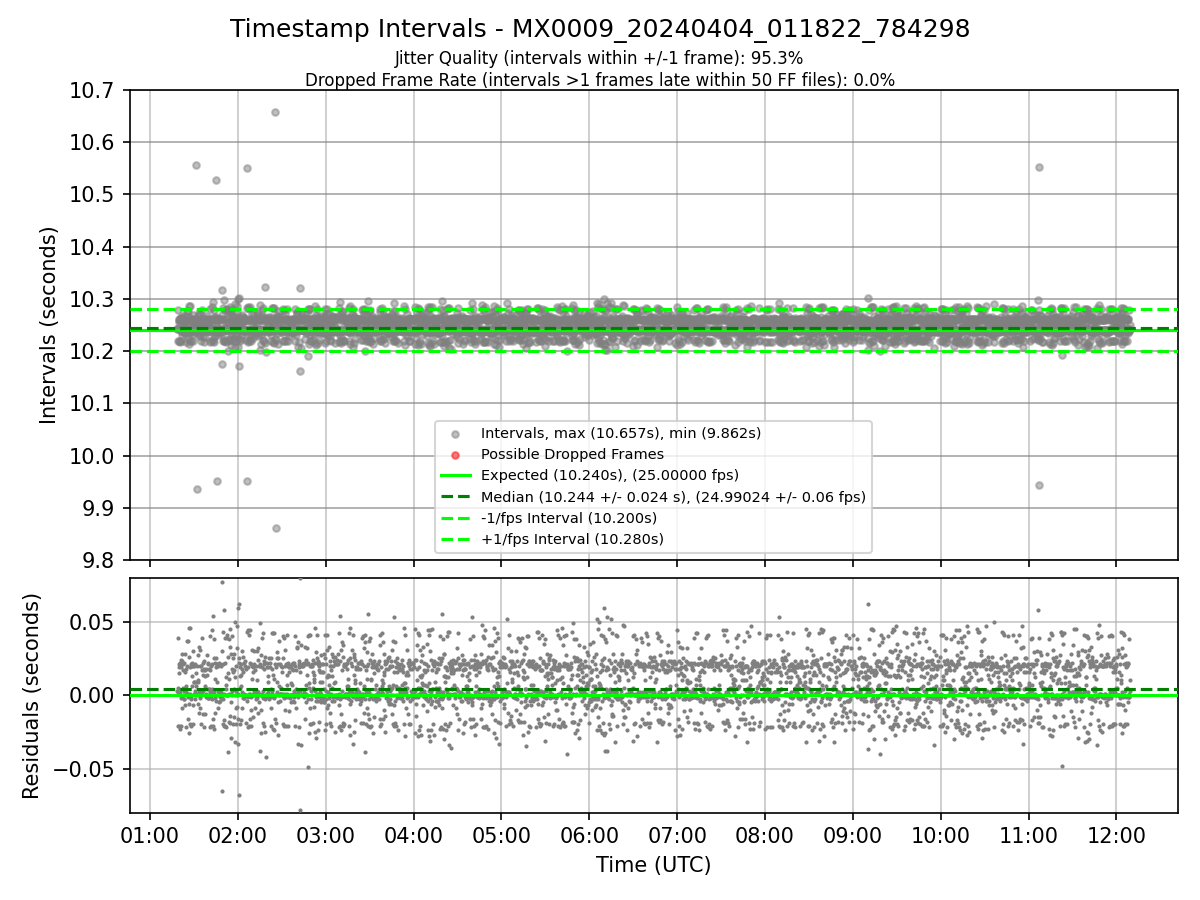Click the red dot marker for Possible Dropped Frames in legend
Screen dimensions: 1200x900
pos(456,455)
